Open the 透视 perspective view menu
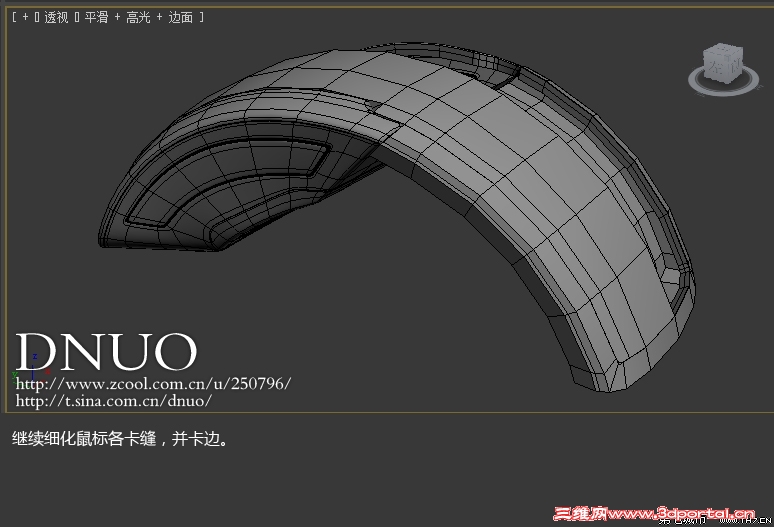The height and width of the screenshot is (527, 774). click(56, 17)
